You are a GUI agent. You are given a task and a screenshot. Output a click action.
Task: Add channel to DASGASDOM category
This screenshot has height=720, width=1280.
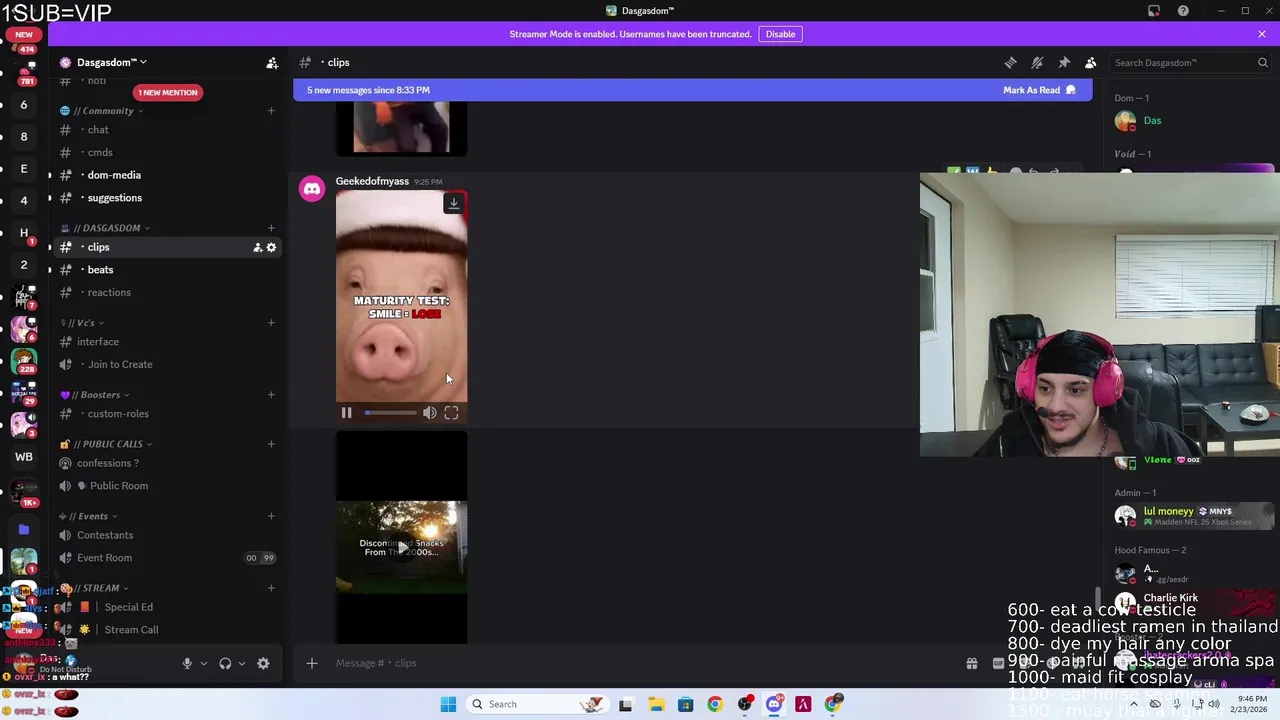271,228
